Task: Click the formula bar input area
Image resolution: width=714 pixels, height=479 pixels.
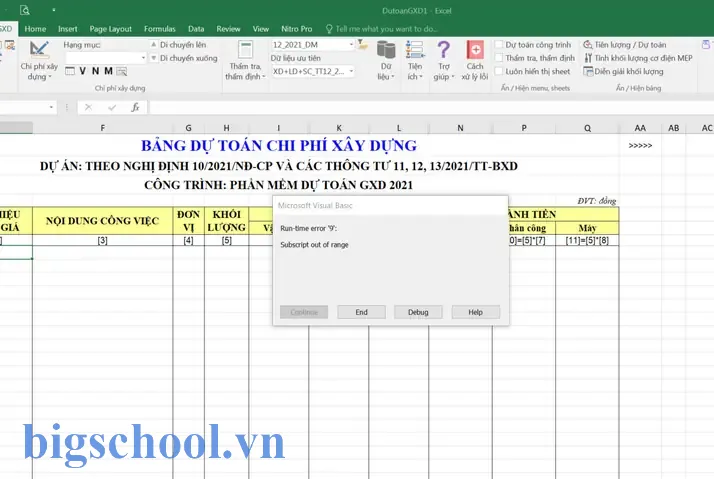Action: [x=431, y=107]
